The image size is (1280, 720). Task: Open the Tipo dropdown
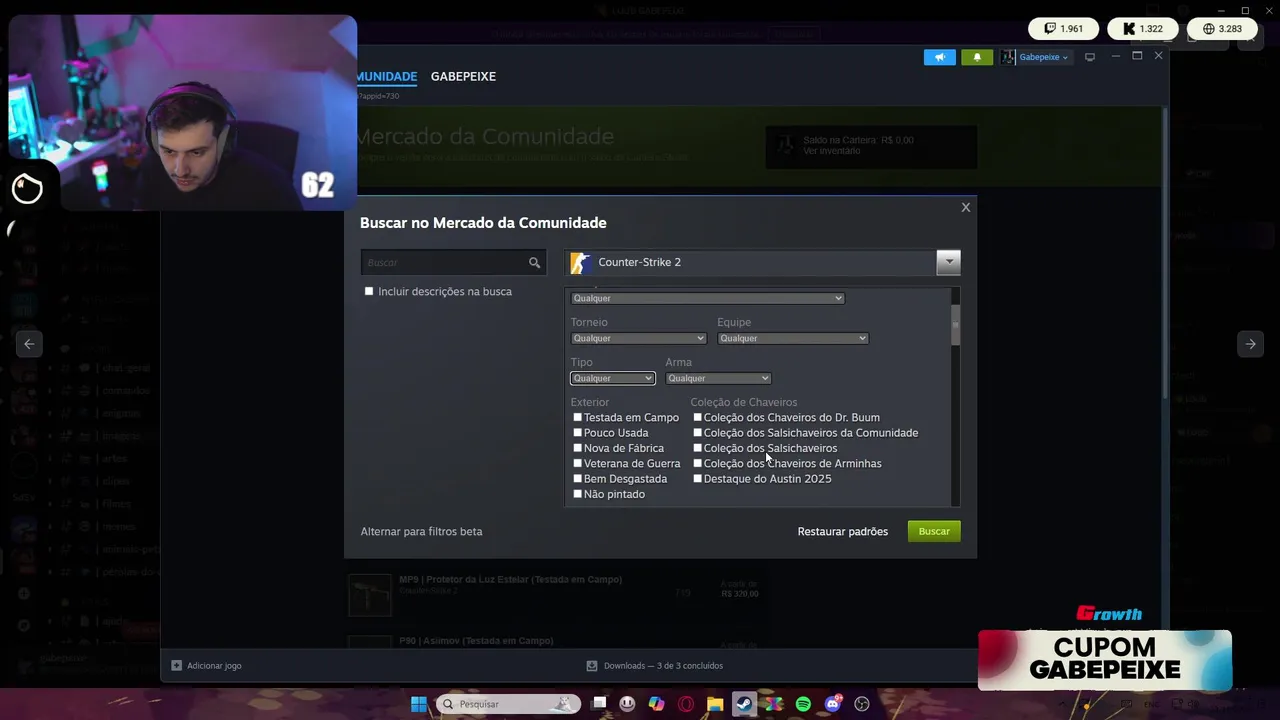click(612, 378)
